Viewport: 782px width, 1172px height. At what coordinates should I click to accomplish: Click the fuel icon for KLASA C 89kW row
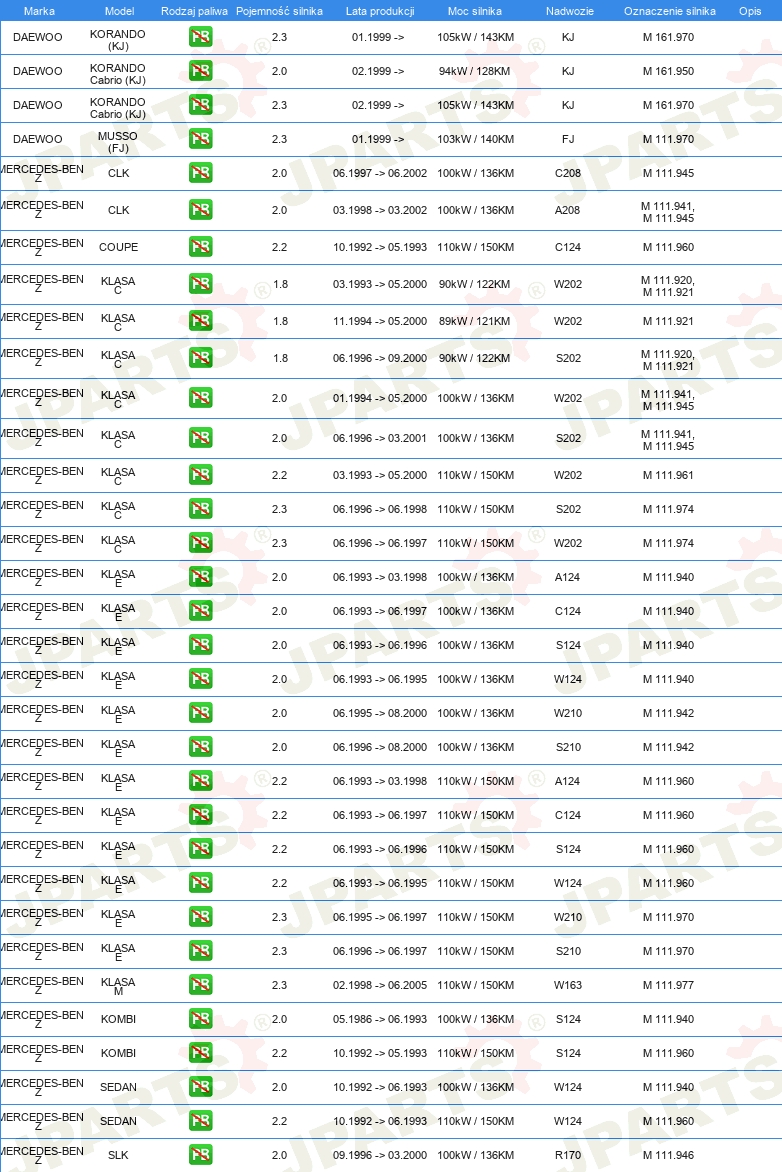point(200,321)
